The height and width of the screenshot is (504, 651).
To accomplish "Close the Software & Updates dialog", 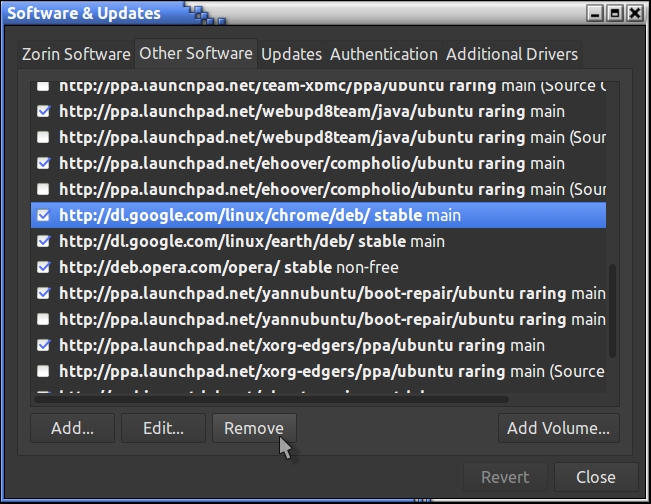I will (x=595, y=477).
